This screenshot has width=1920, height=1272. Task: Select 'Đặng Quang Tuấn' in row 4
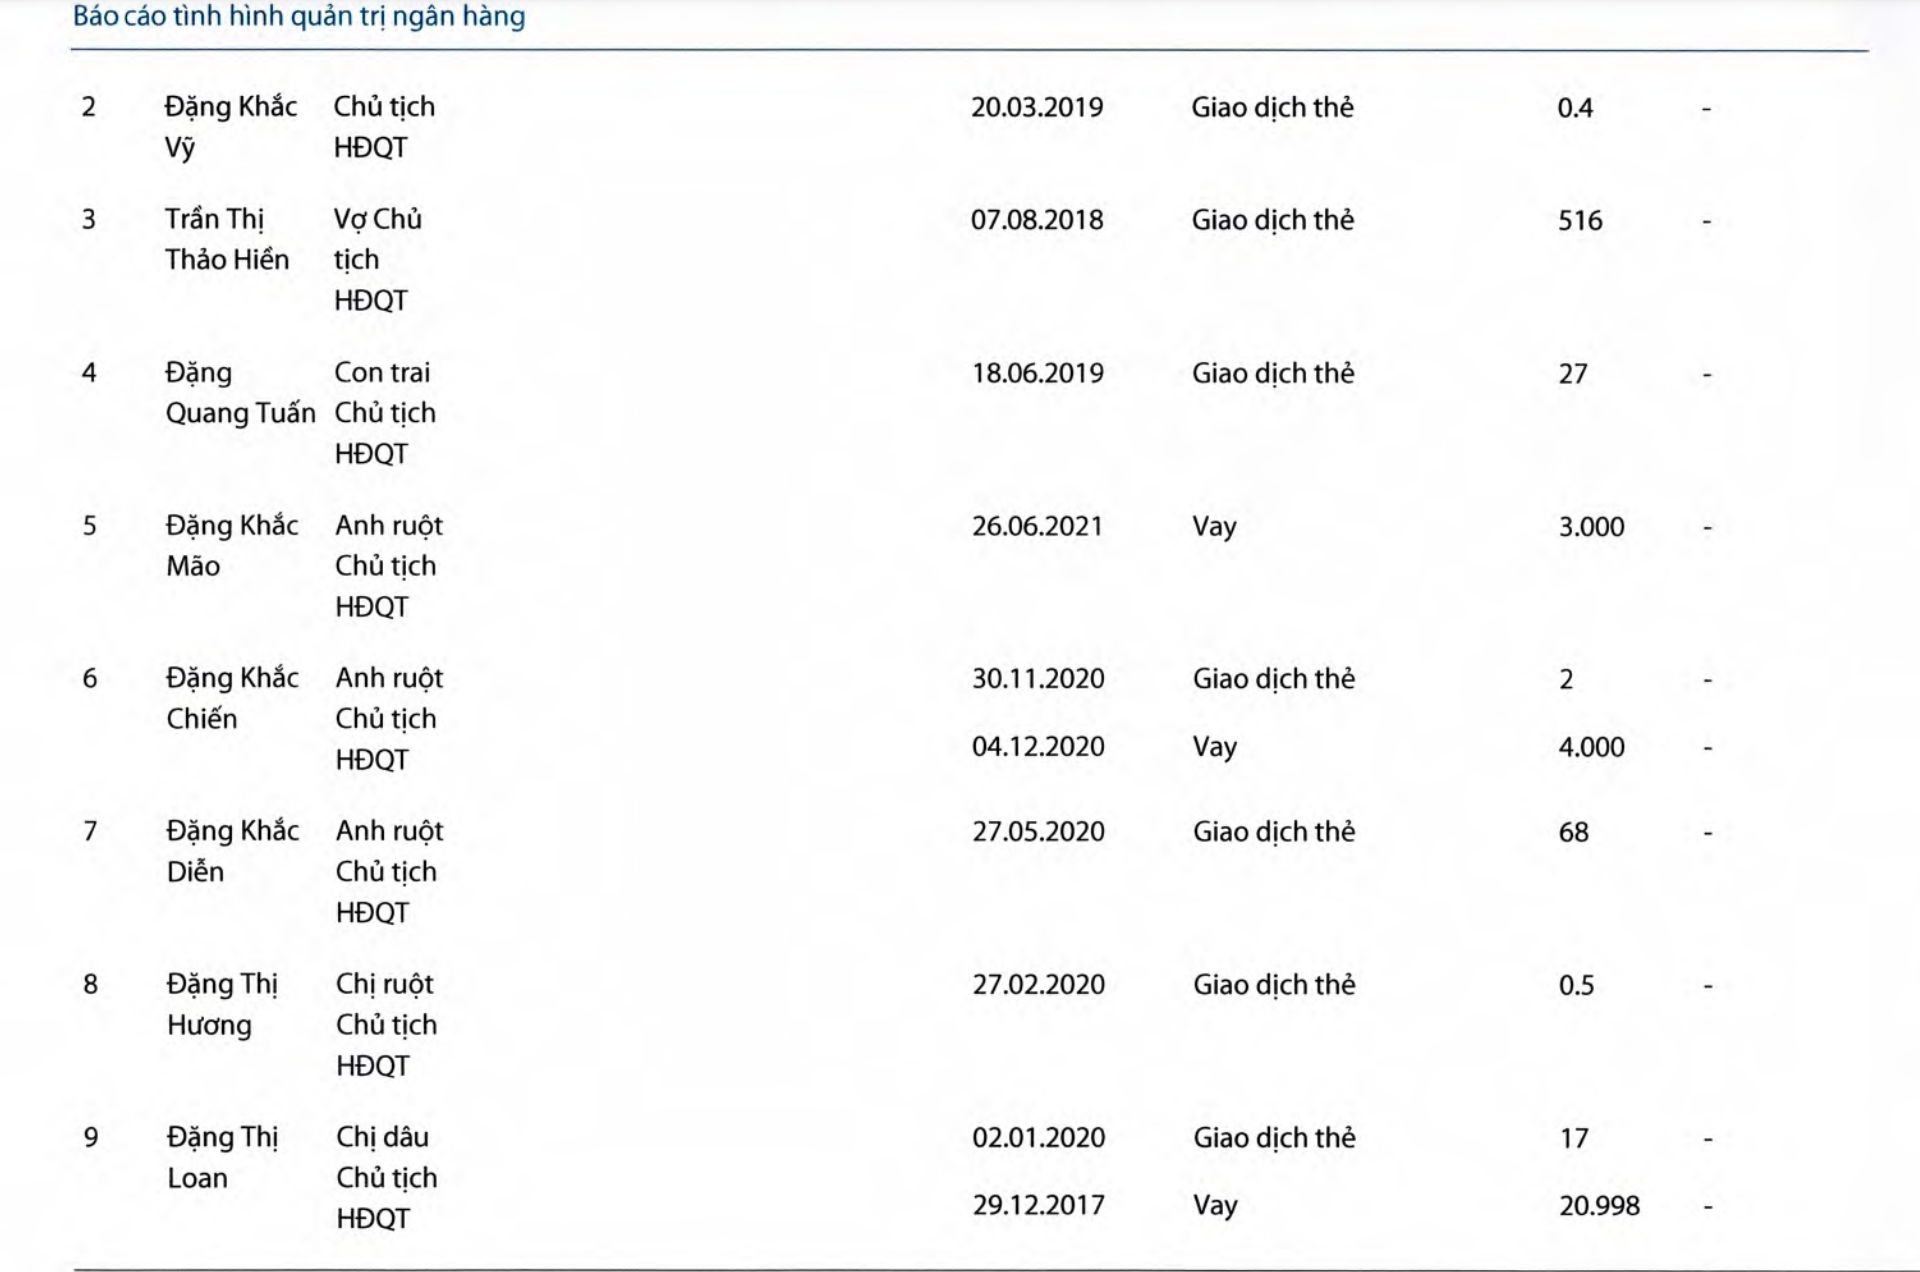click(240, 392)
